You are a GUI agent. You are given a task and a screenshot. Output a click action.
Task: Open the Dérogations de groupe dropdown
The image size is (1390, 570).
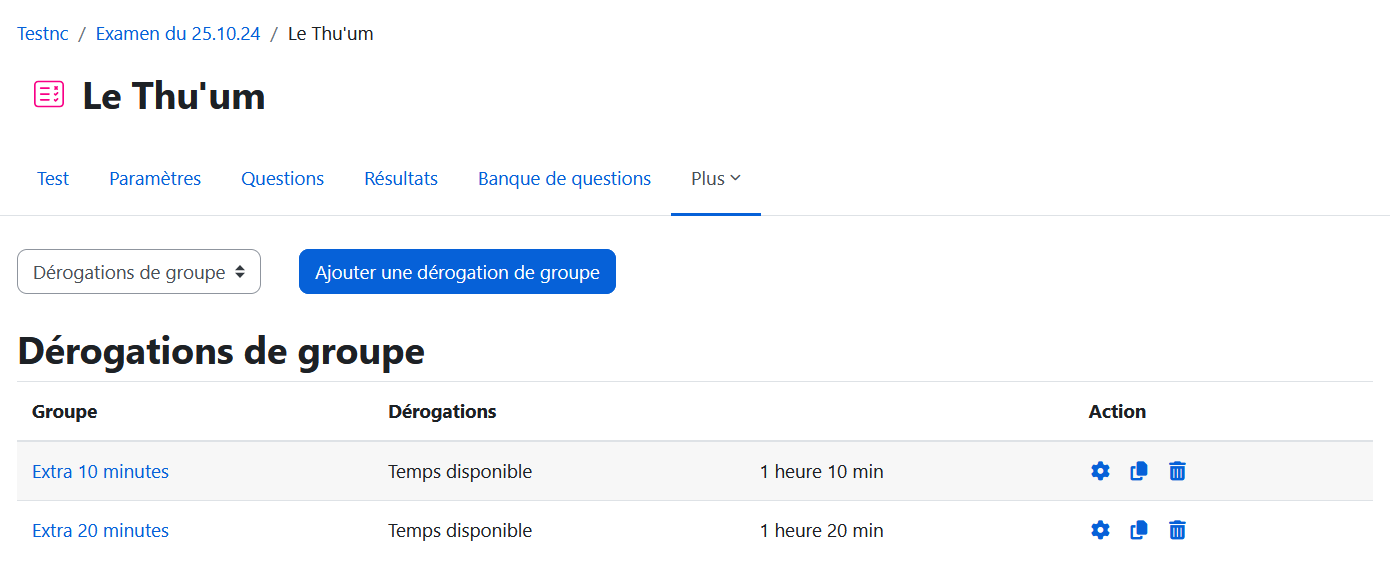(139, 272)
